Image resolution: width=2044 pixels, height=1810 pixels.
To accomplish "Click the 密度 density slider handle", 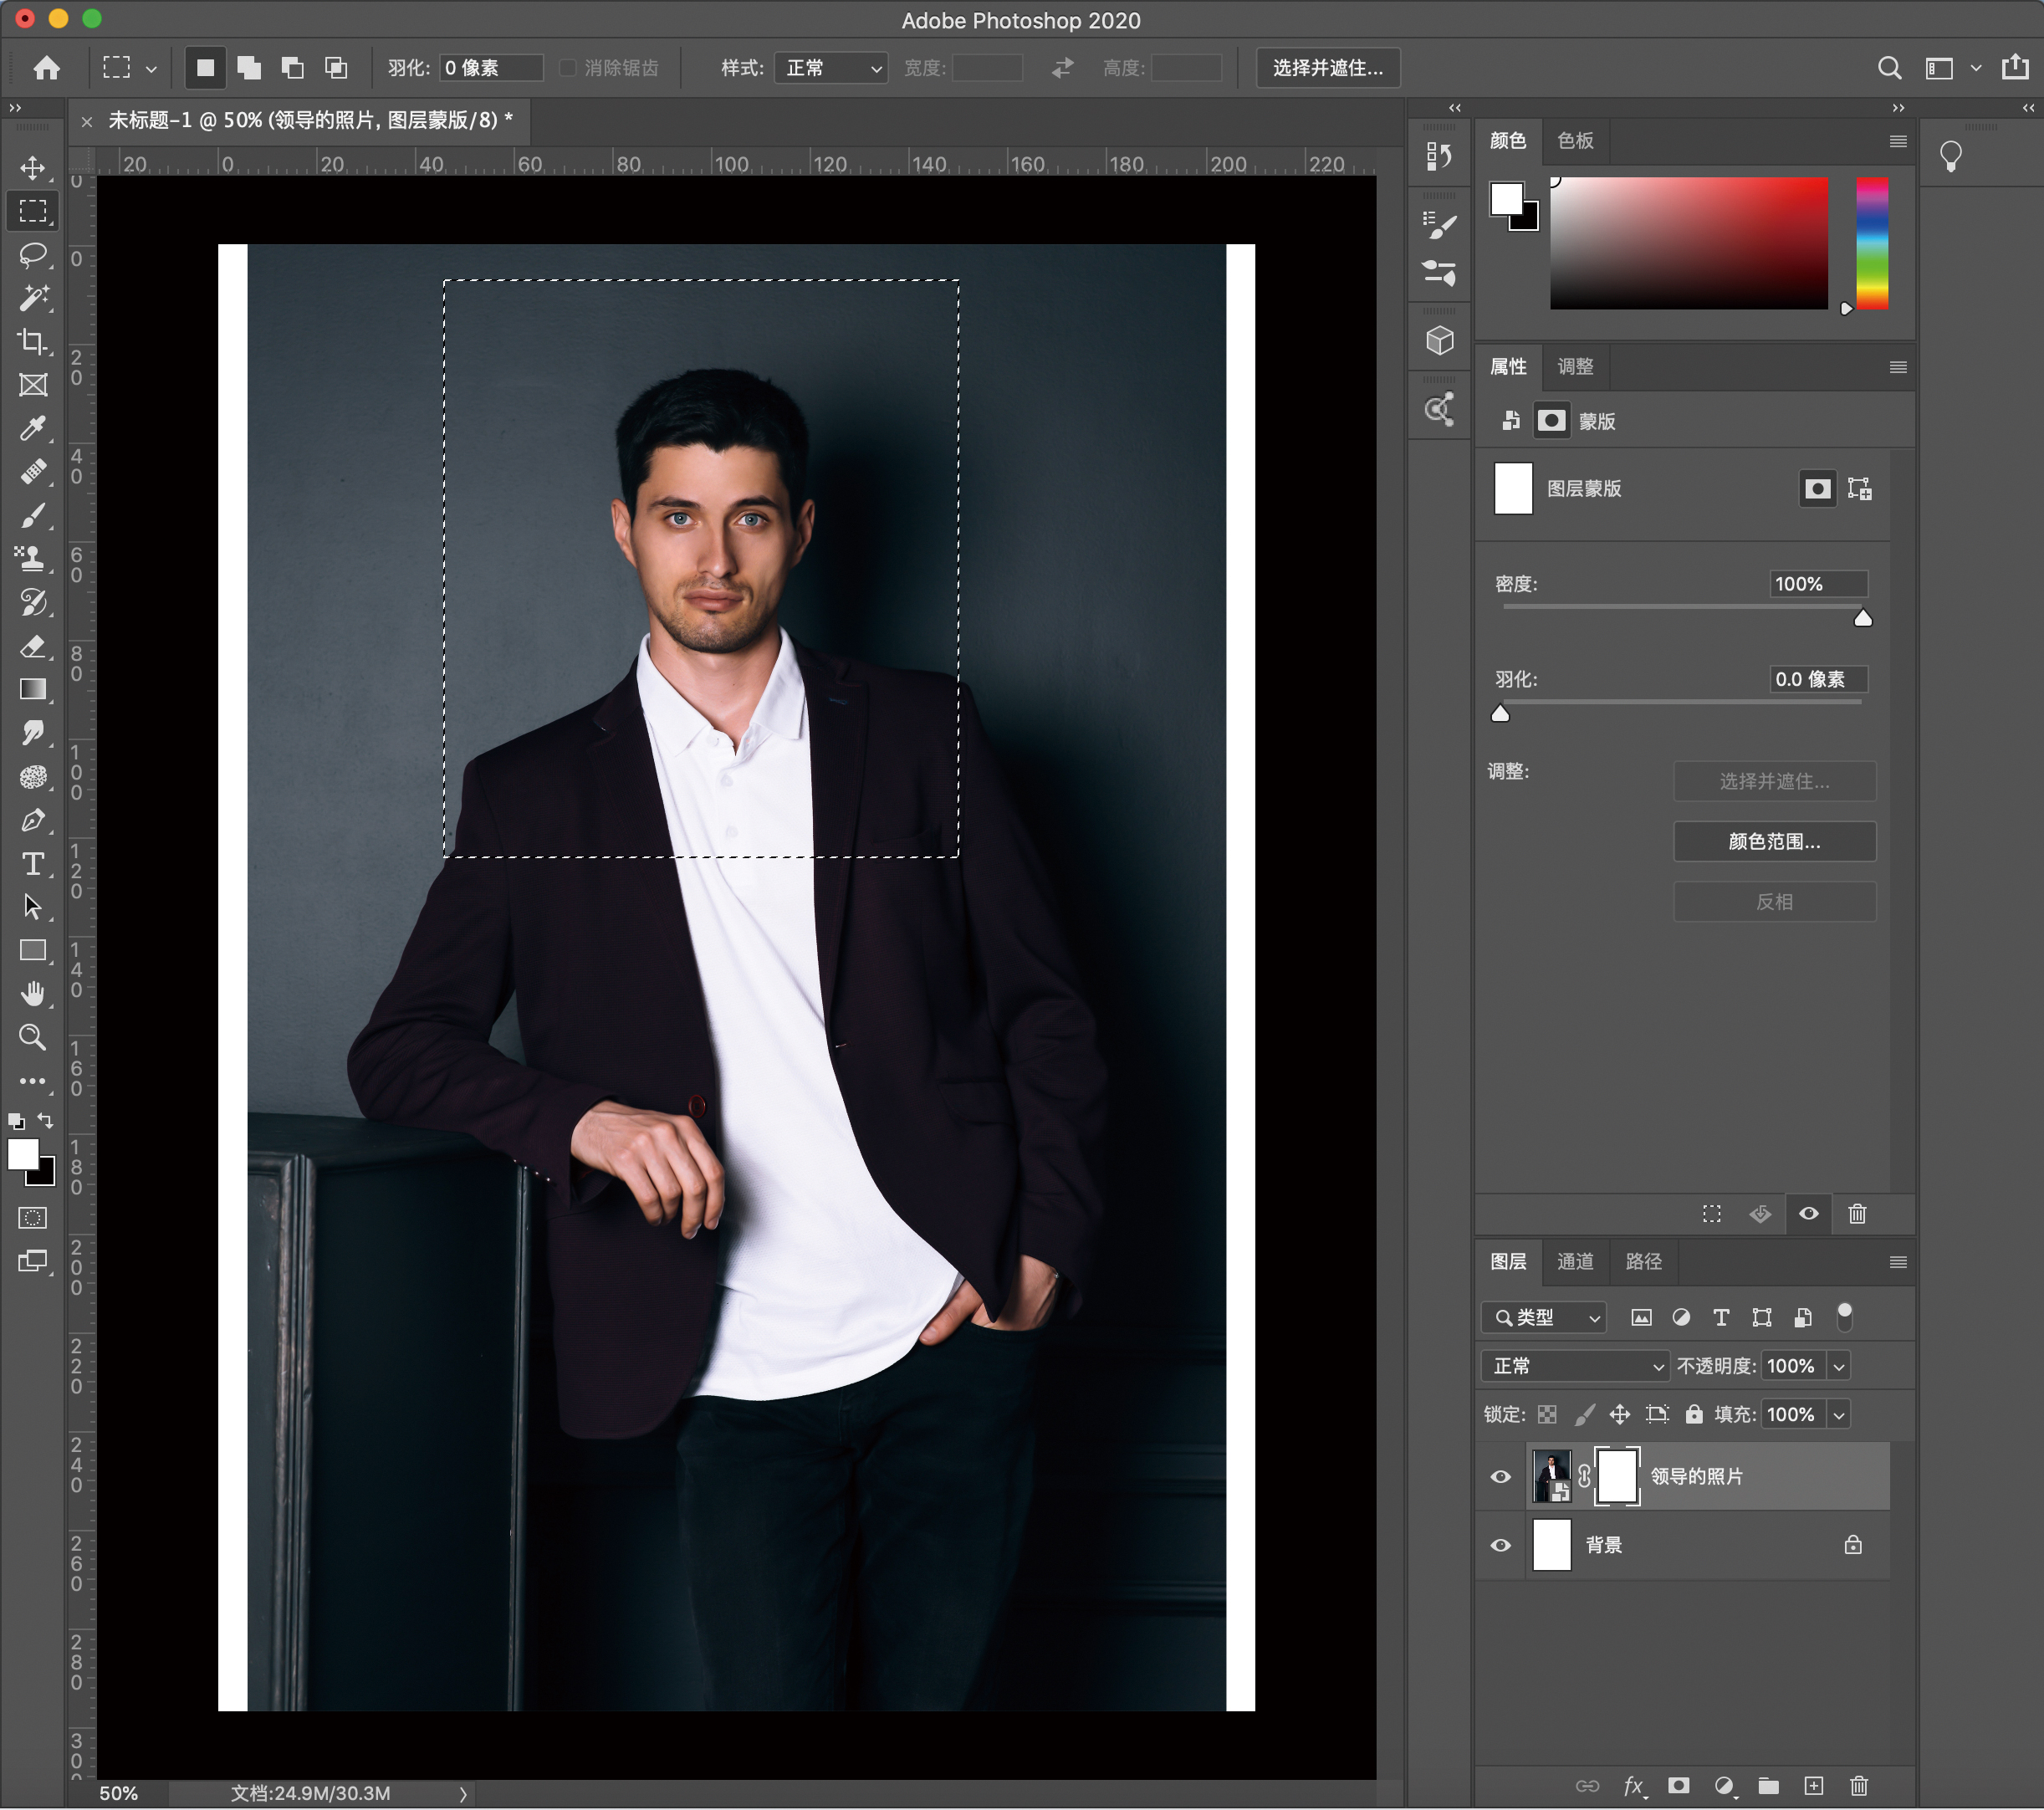I will (x=1863, y=619).
